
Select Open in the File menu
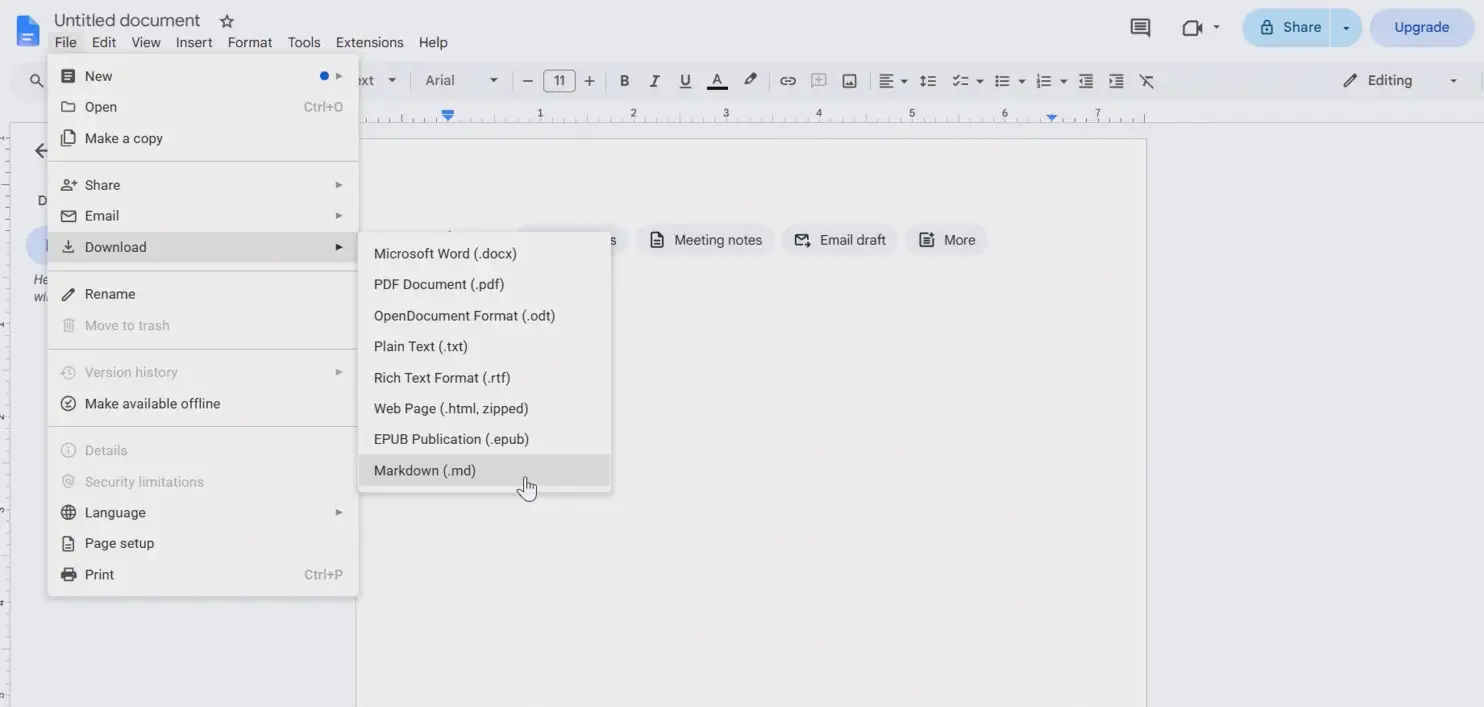203,107
